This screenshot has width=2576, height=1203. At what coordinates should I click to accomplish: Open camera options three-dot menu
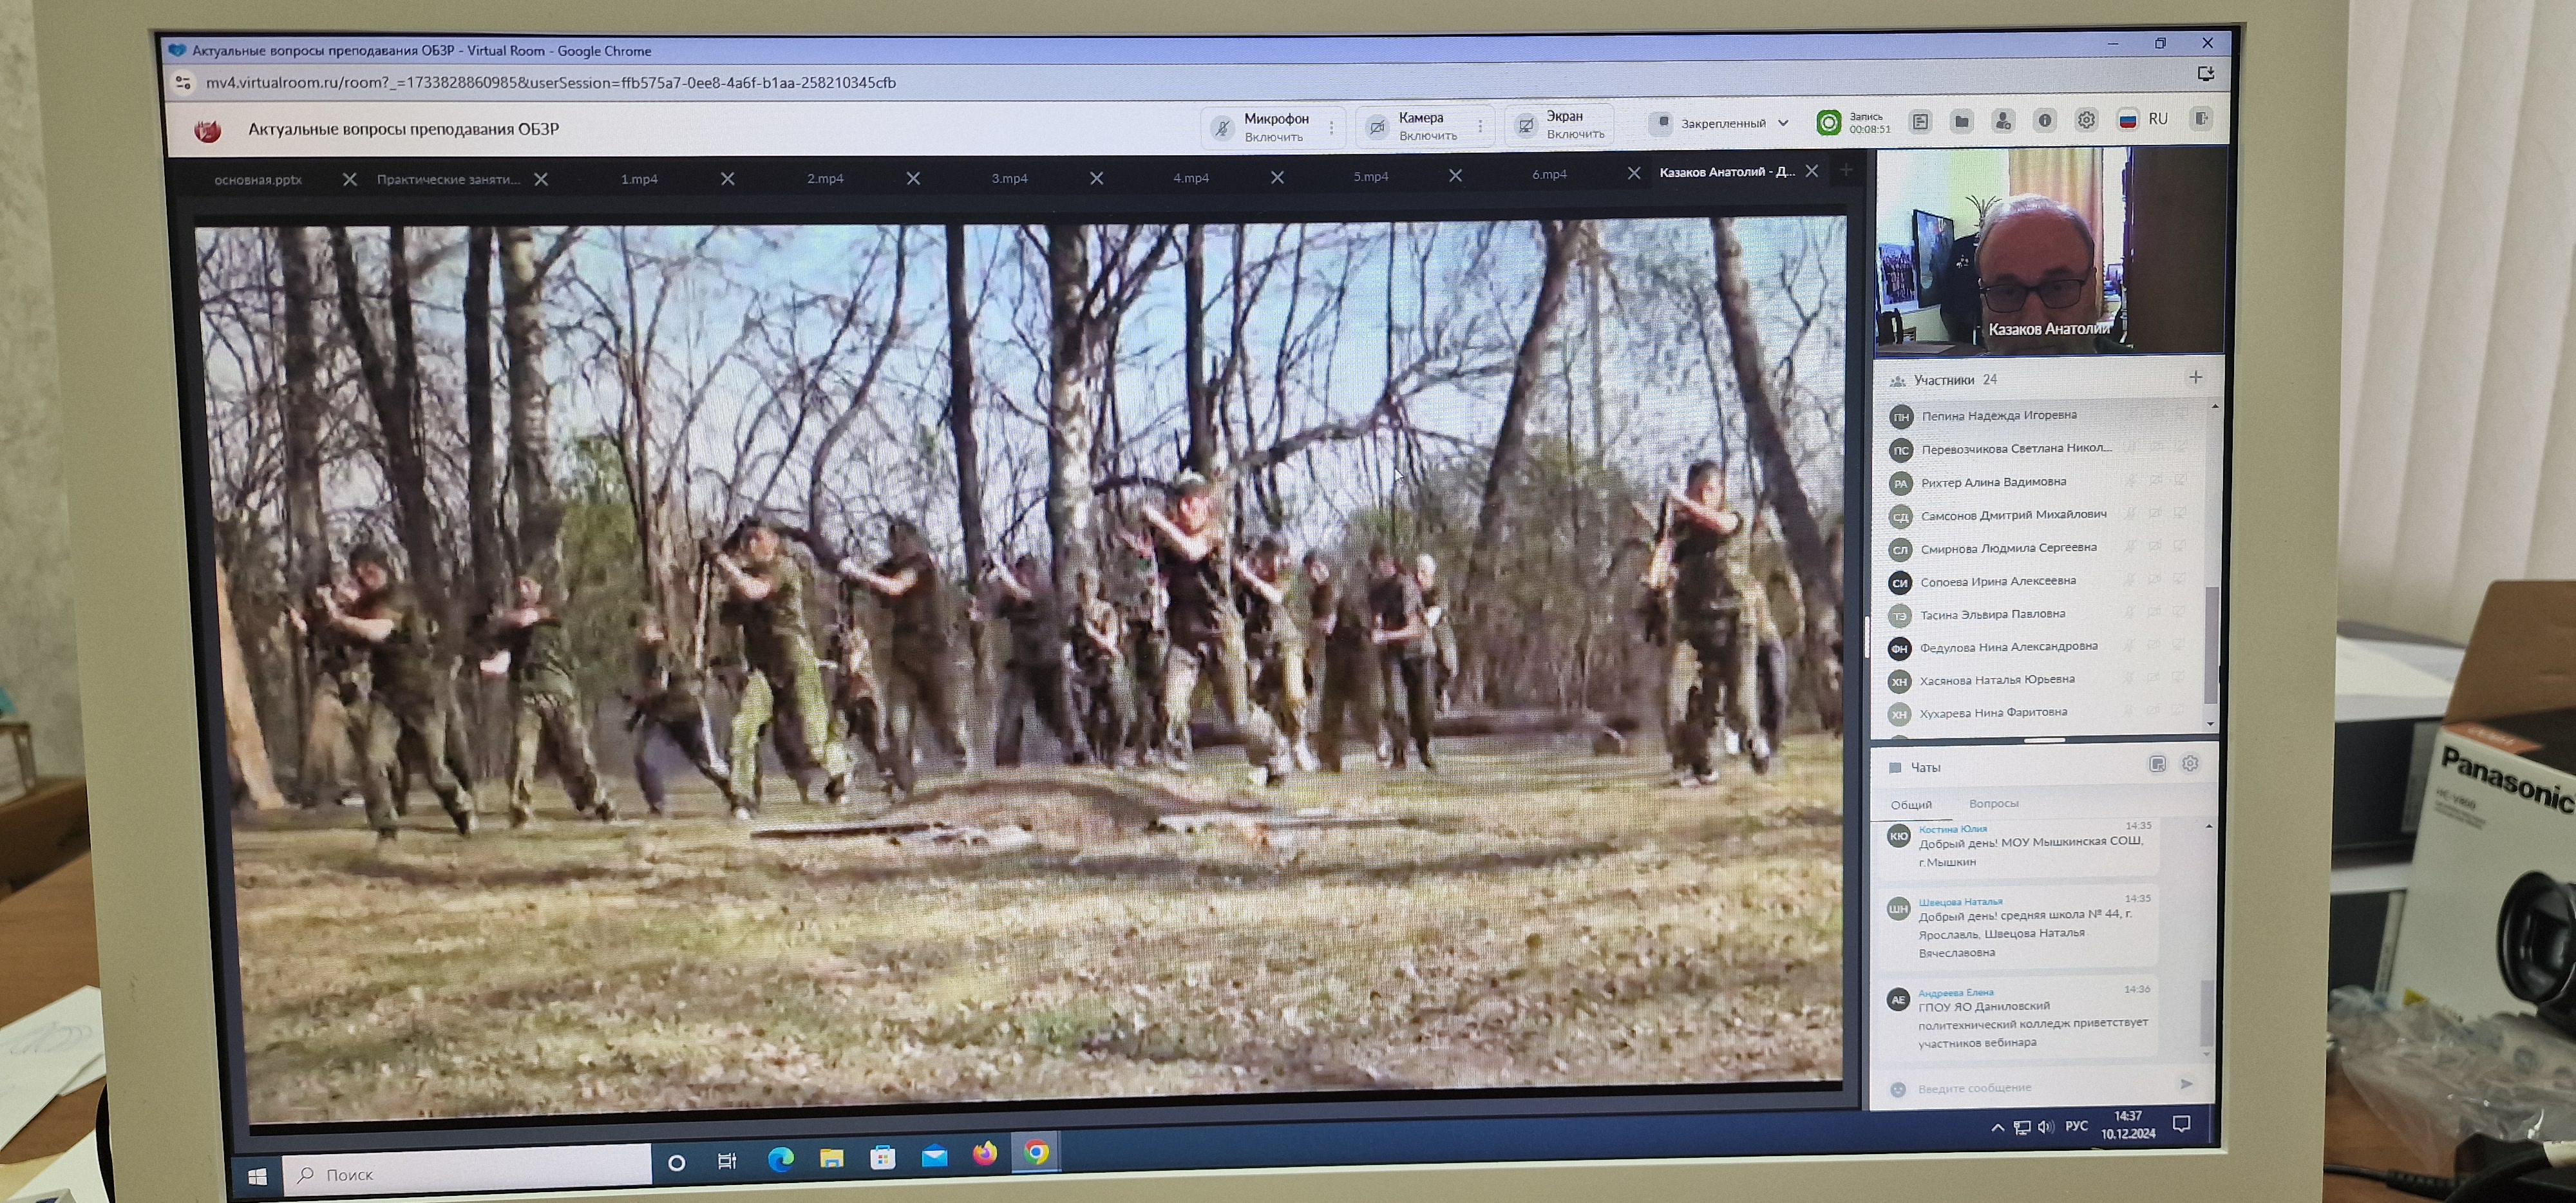point(1479,126)
